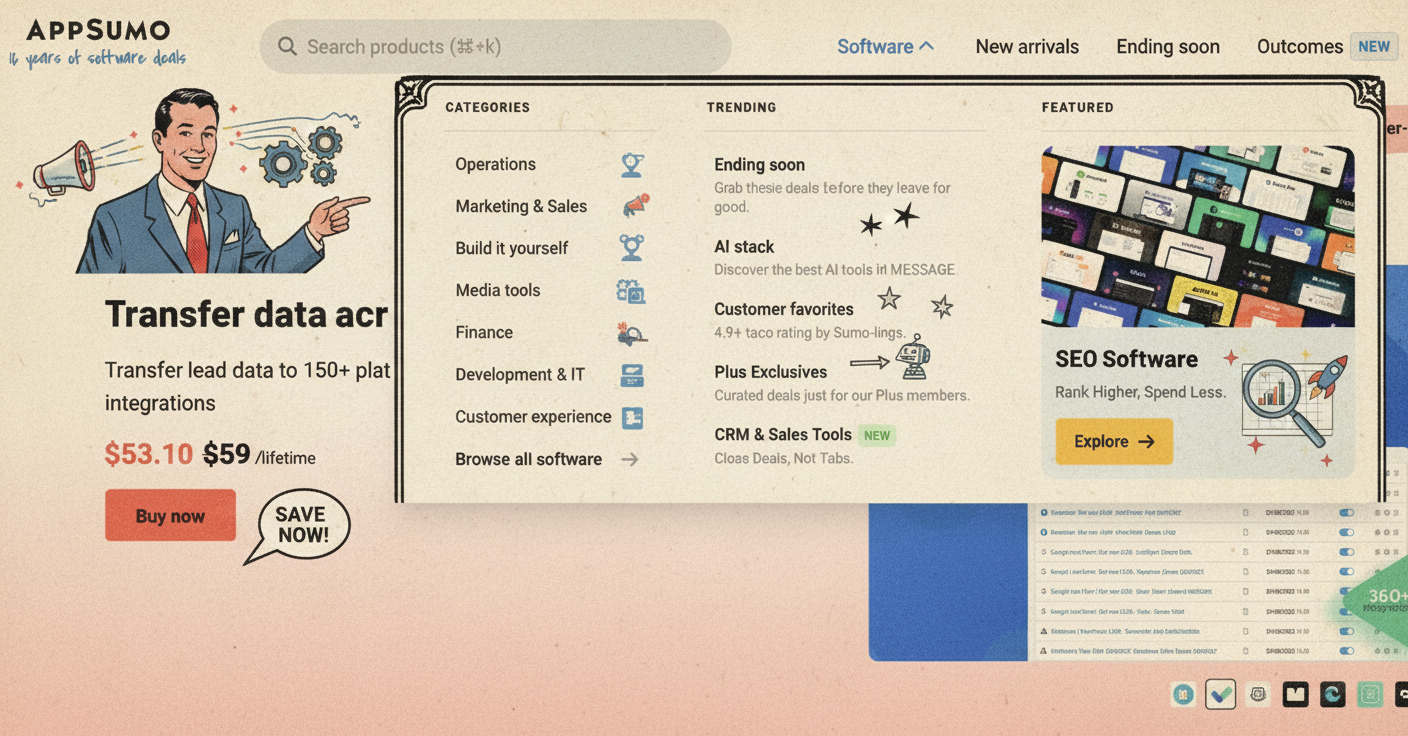Open the Plus Exclusives link
The image size is (1408, 736).
coord(771,372)
